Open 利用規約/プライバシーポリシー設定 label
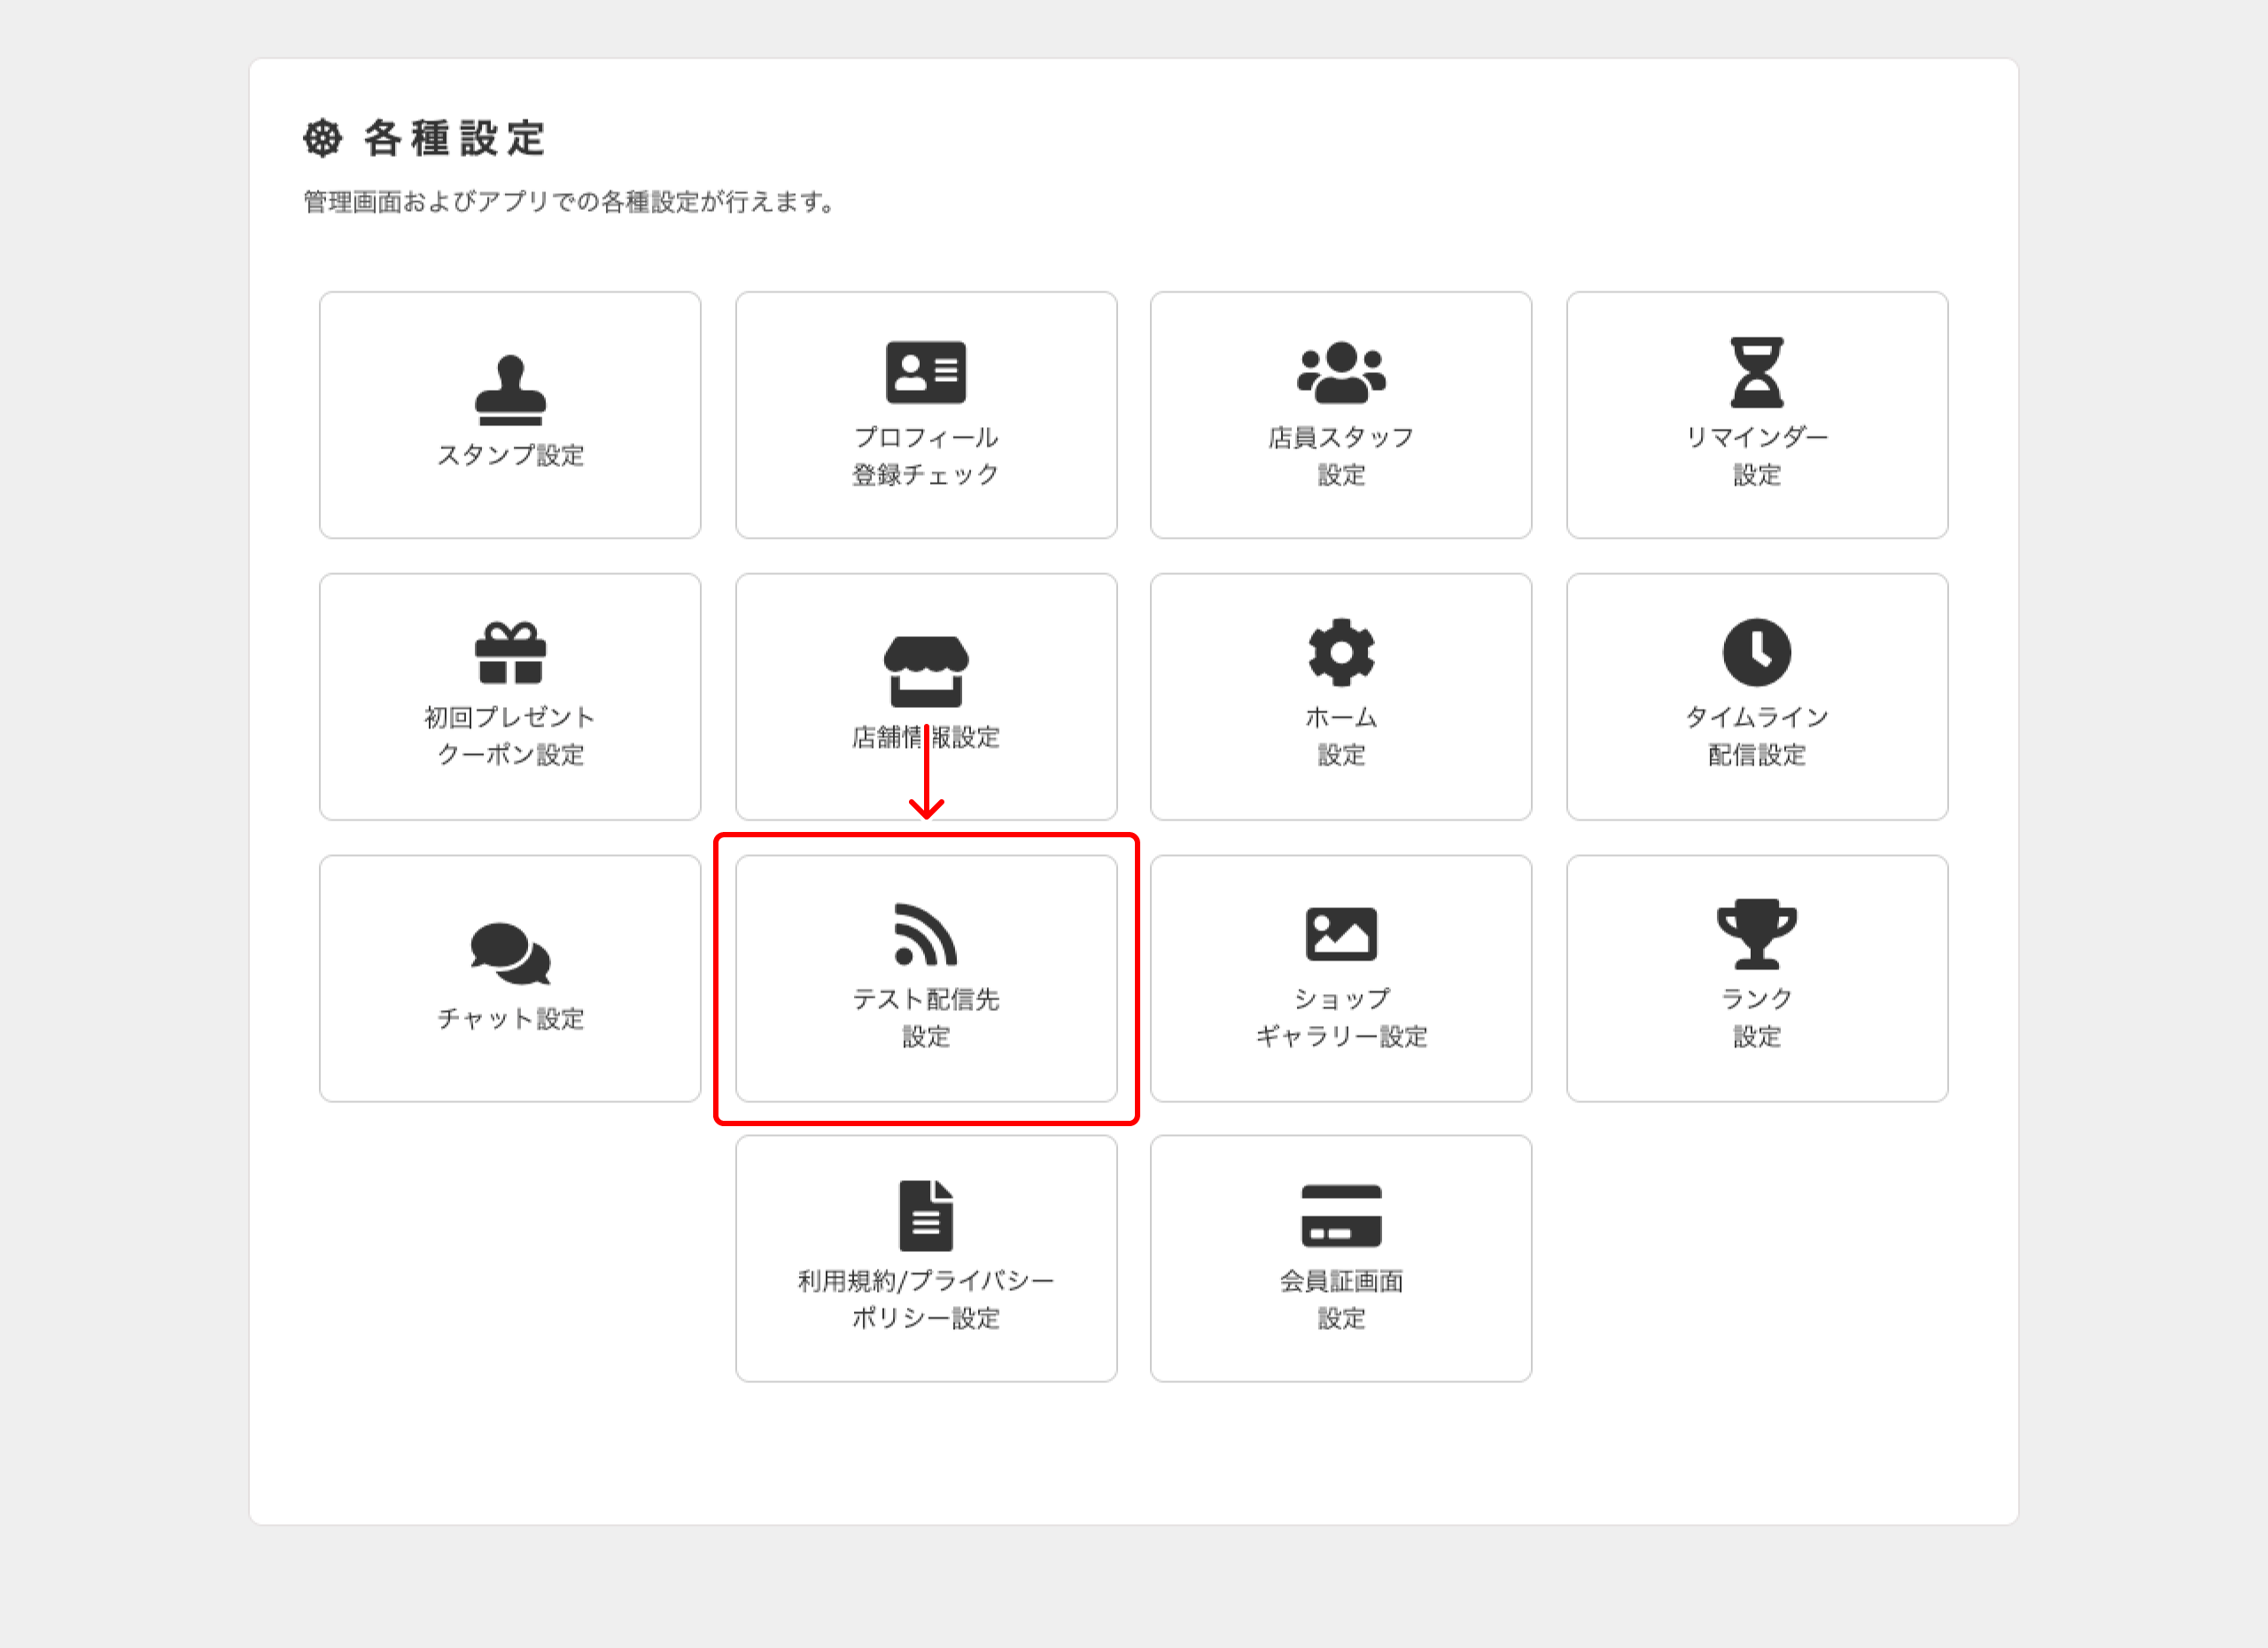This screenshot has height=1648, width=2268. (x=926, y=1300)
